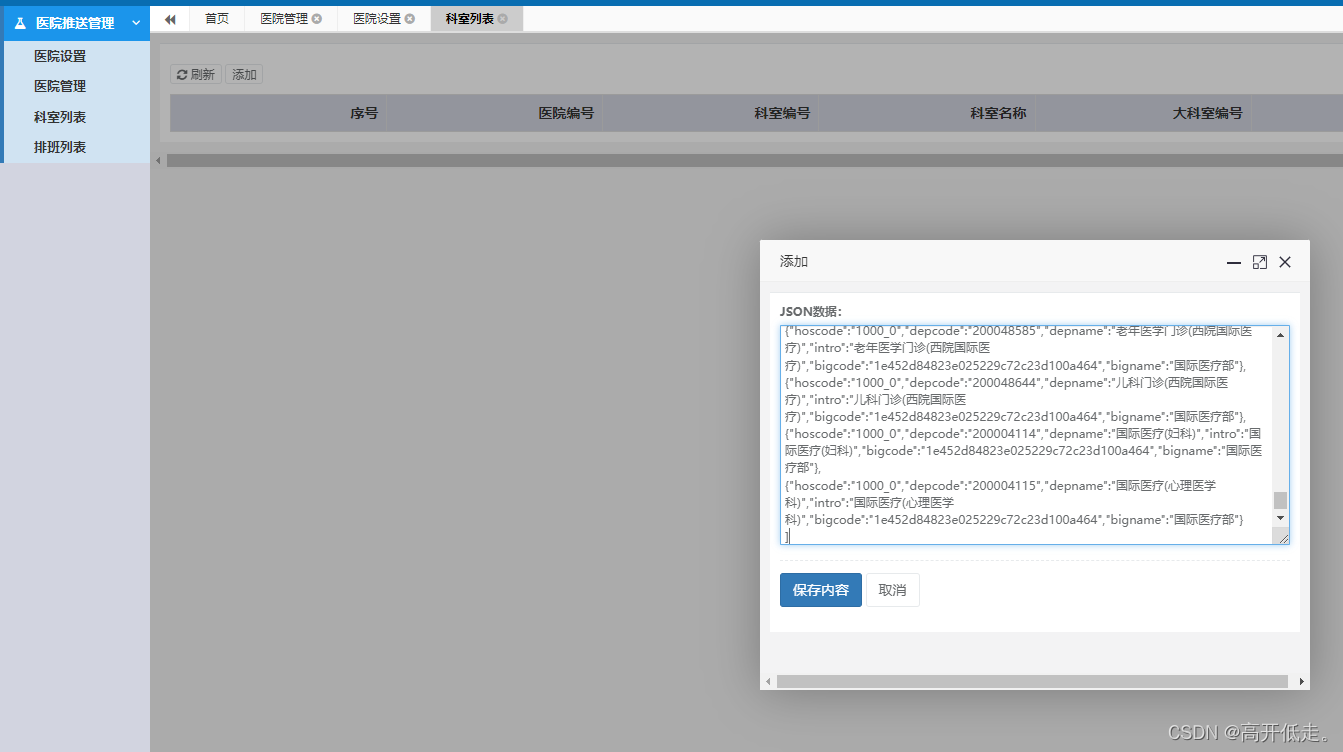Switch to the 医院管理 tab
This screenshot has height=752, width=1343.
pyautogui.click(x=284, y=18)
